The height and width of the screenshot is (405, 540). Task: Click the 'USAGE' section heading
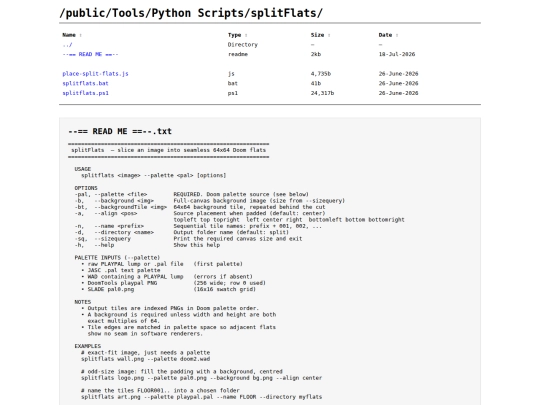click(83, 169)
